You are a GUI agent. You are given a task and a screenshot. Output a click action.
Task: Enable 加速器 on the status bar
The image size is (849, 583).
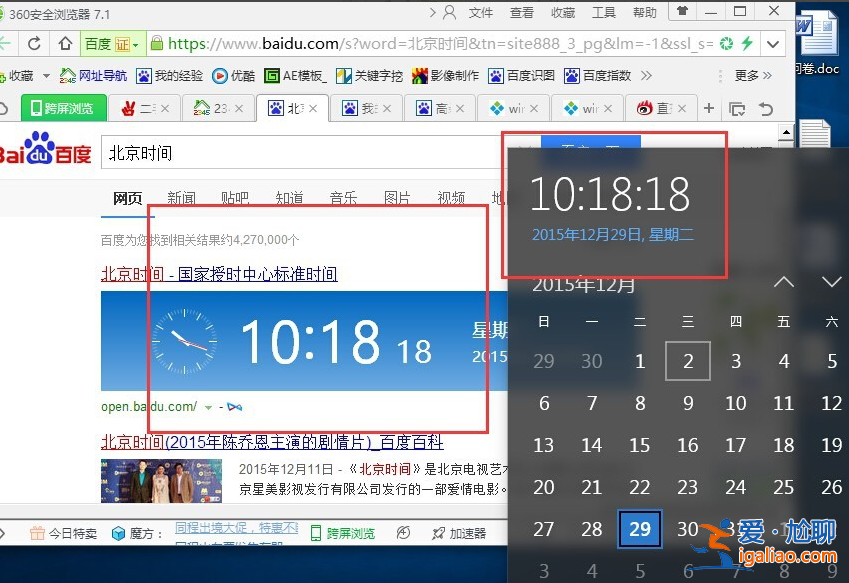click(x=464, y=534)
